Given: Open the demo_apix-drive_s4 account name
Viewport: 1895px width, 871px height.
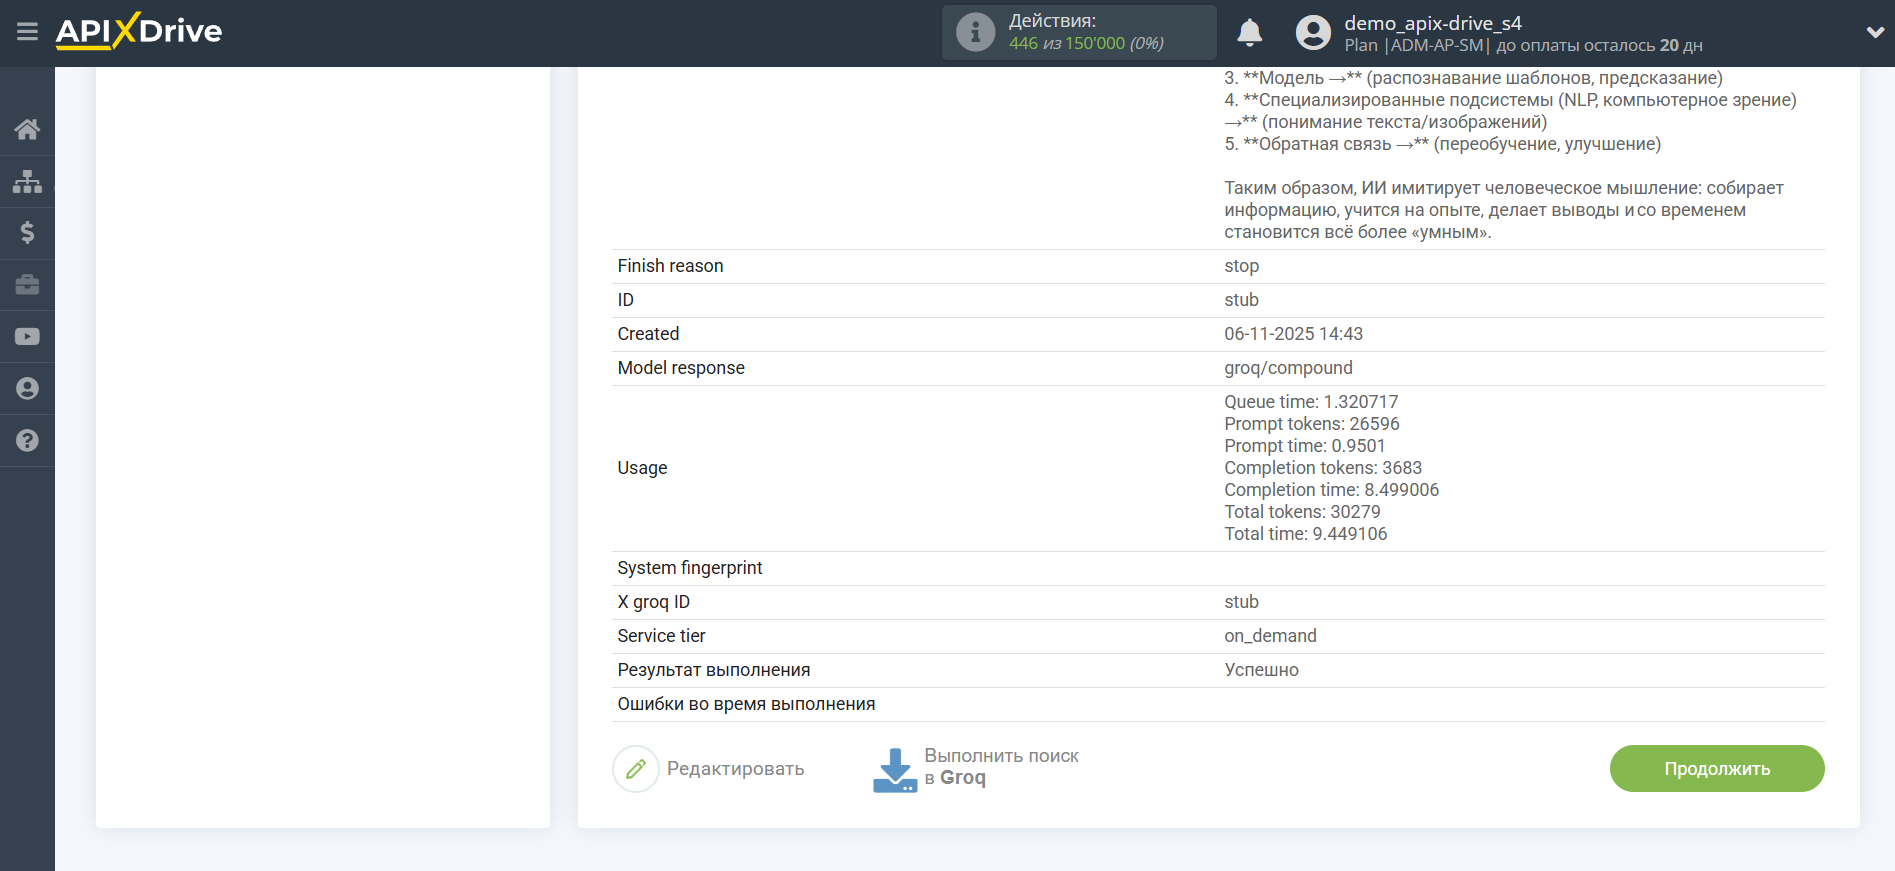Looking at the screenshot, I should click(1432, 23).
